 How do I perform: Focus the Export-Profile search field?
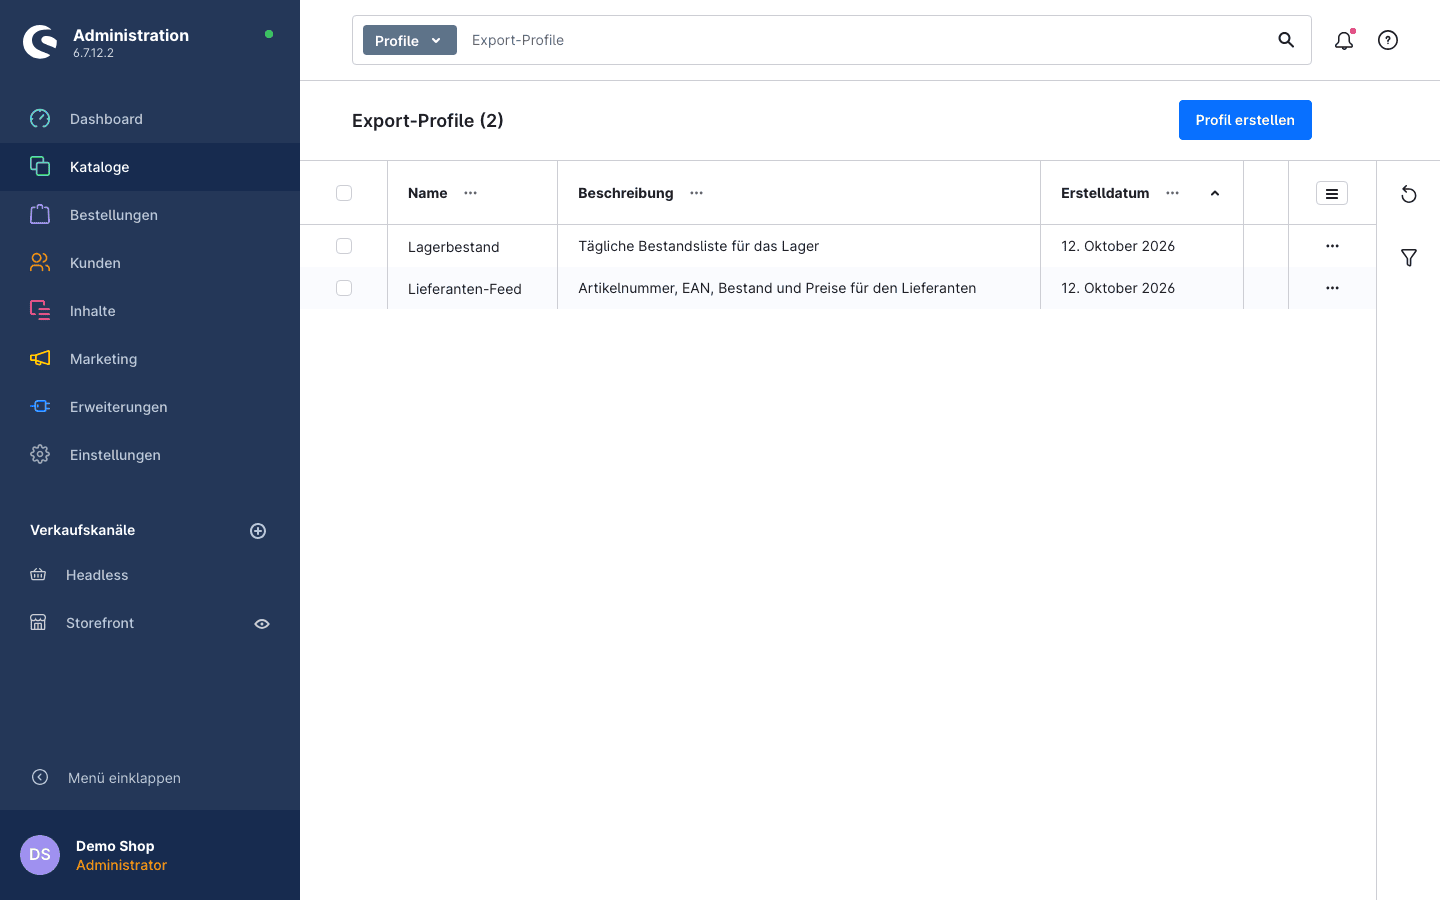tap(864, 40)
